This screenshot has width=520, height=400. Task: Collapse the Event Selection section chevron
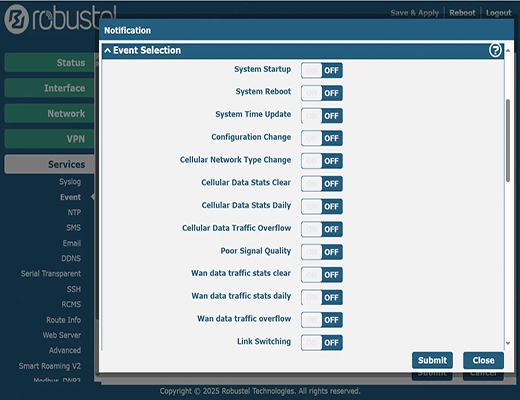(x=107, y=51)
